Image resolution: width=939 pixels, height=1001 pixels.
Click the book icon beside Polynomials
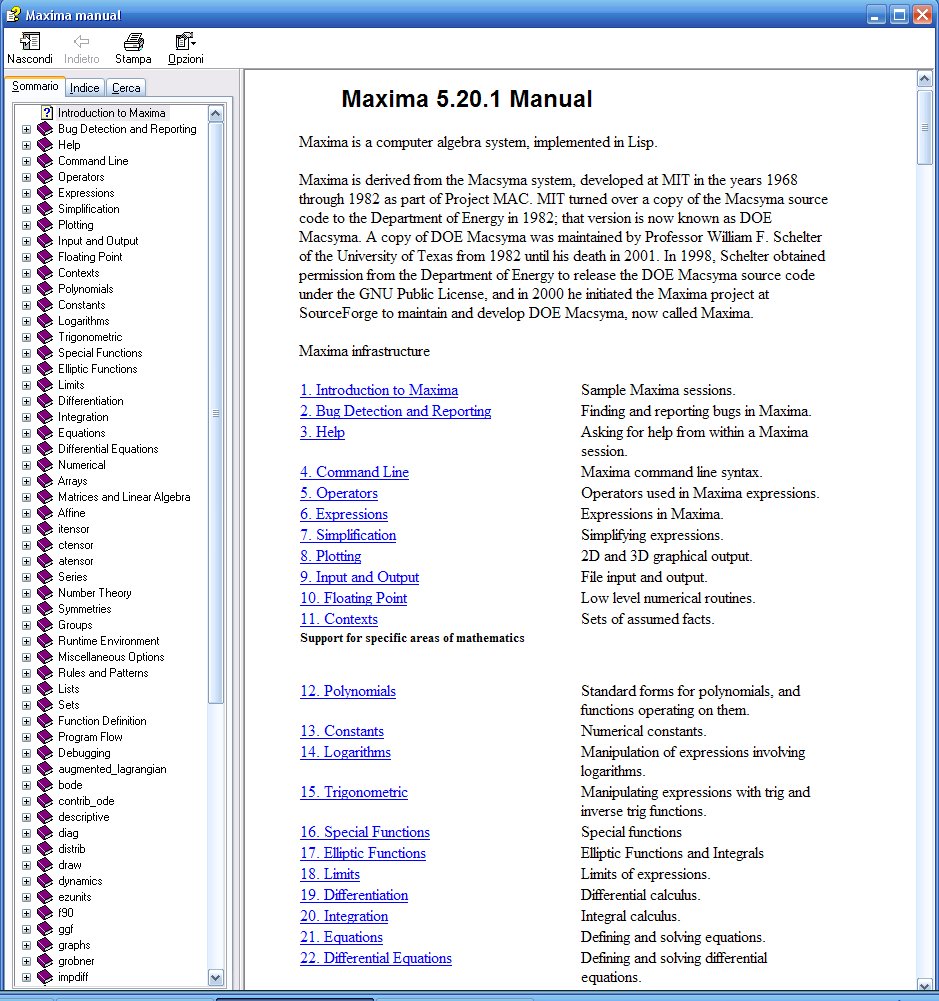tap(45, 289)
